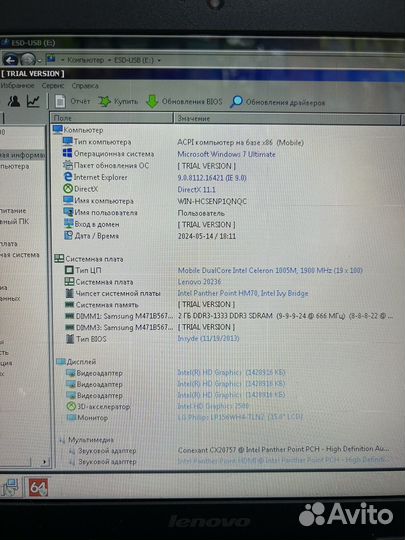Select the WIN-HCSENP1QNQC computer name value
This screenshot has width=405, height=540.
212,201
